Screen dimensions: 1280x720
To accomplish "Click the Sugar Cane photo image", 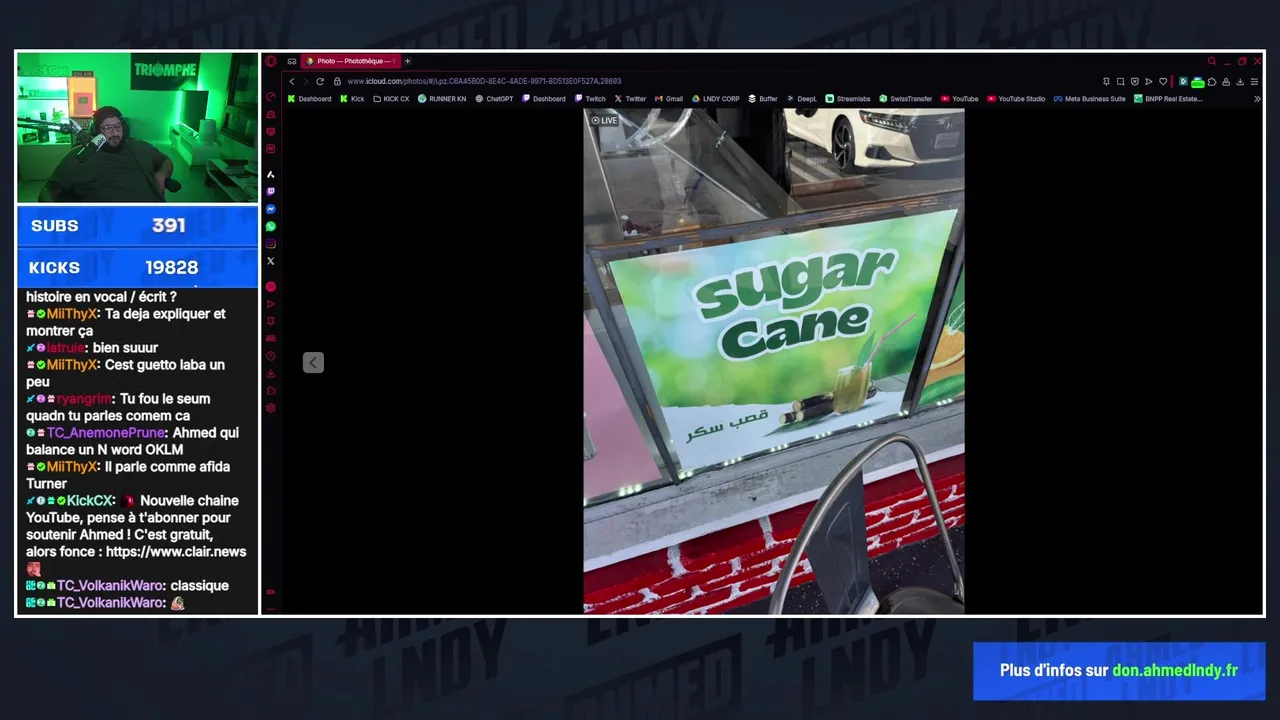I will click(x=774, y=361).
